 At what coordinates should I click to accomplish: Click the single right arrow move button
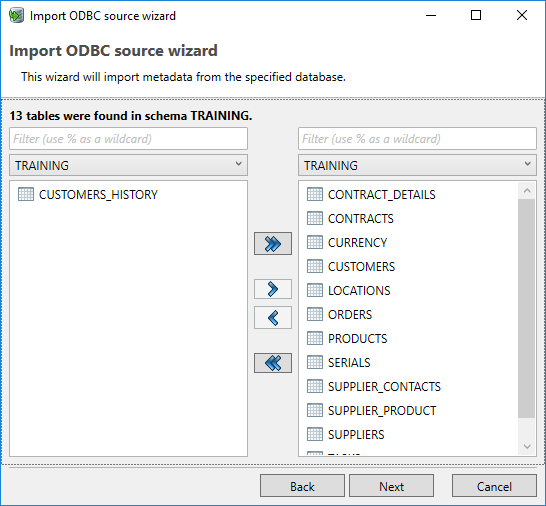pyautogui.click(x=273, y=289)
